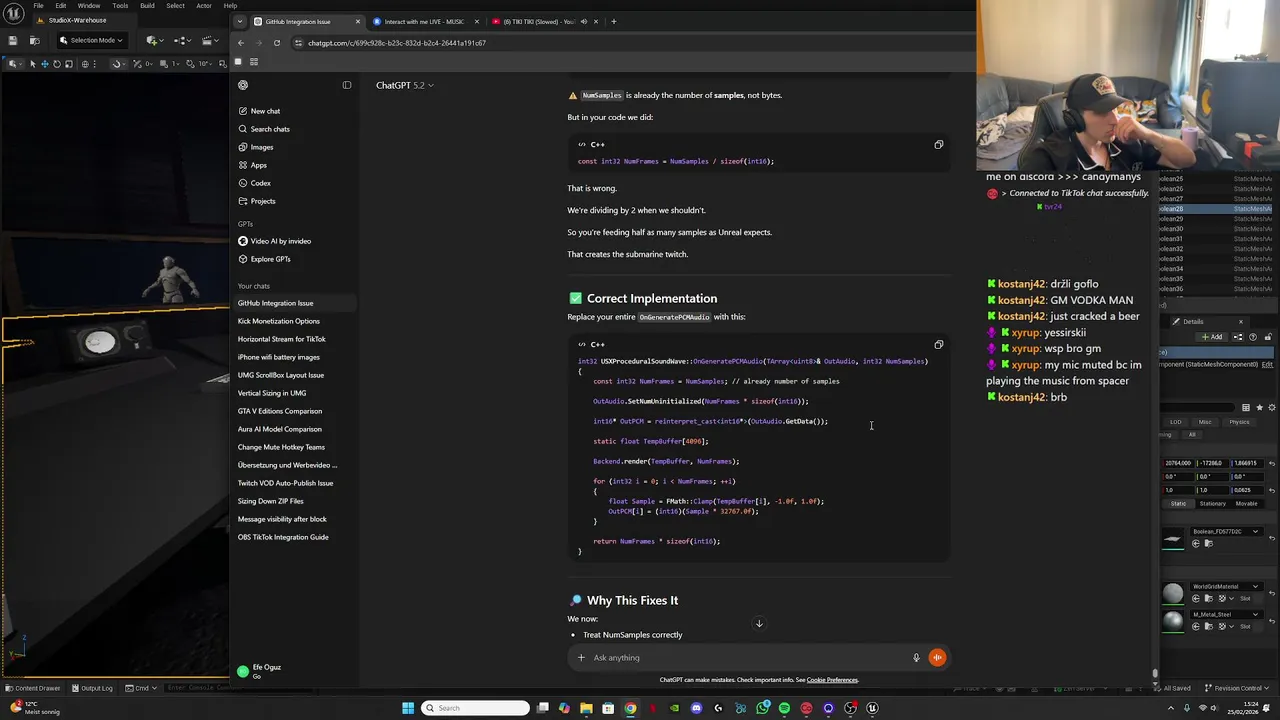Copy the first C++ code snippet
Screen dimensions: 1280x720
(x=938, y=145)
